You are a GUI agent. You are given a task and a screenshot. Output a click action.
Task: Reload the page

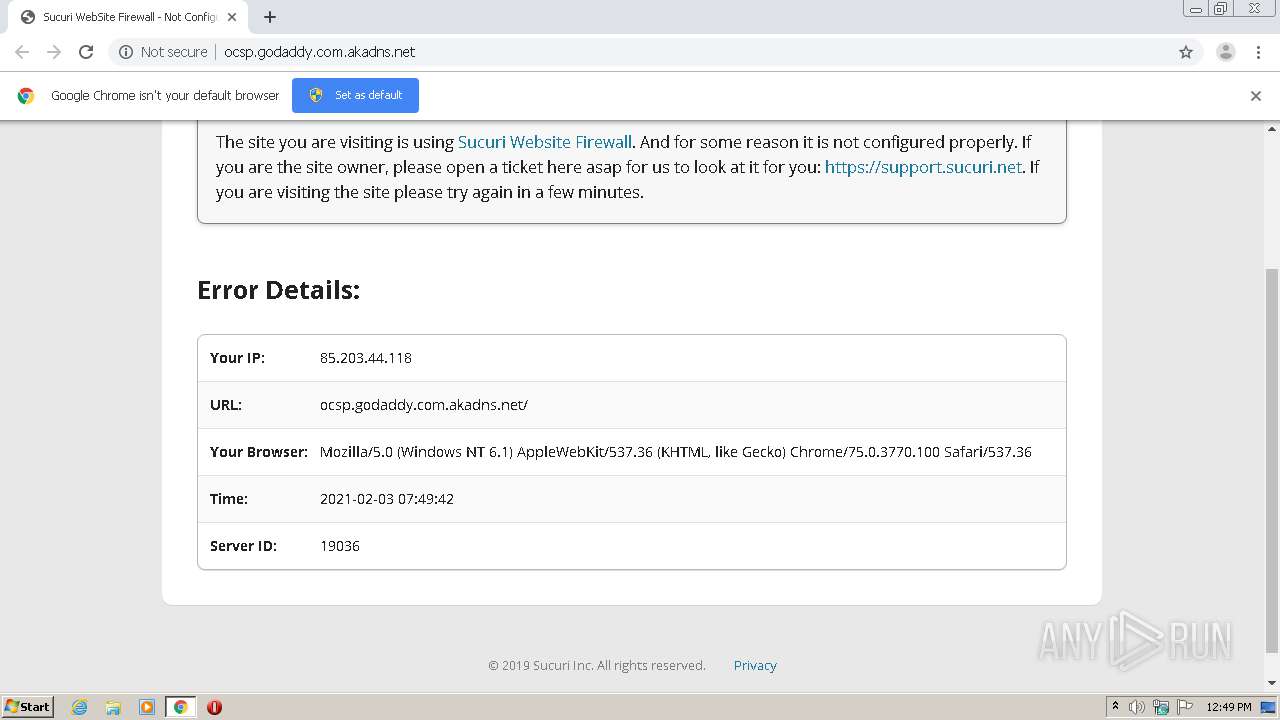pos(86,52)
